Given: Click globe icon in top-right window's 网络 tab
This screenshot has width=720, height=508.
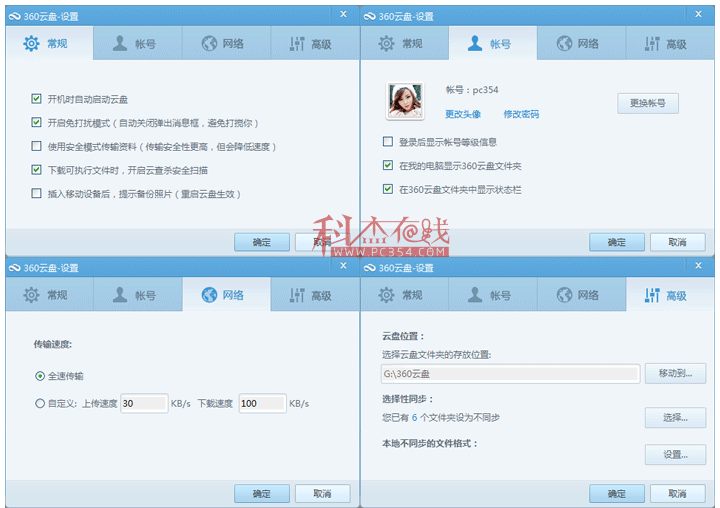Looking at the screenshot, I should [x=564, y=44].
